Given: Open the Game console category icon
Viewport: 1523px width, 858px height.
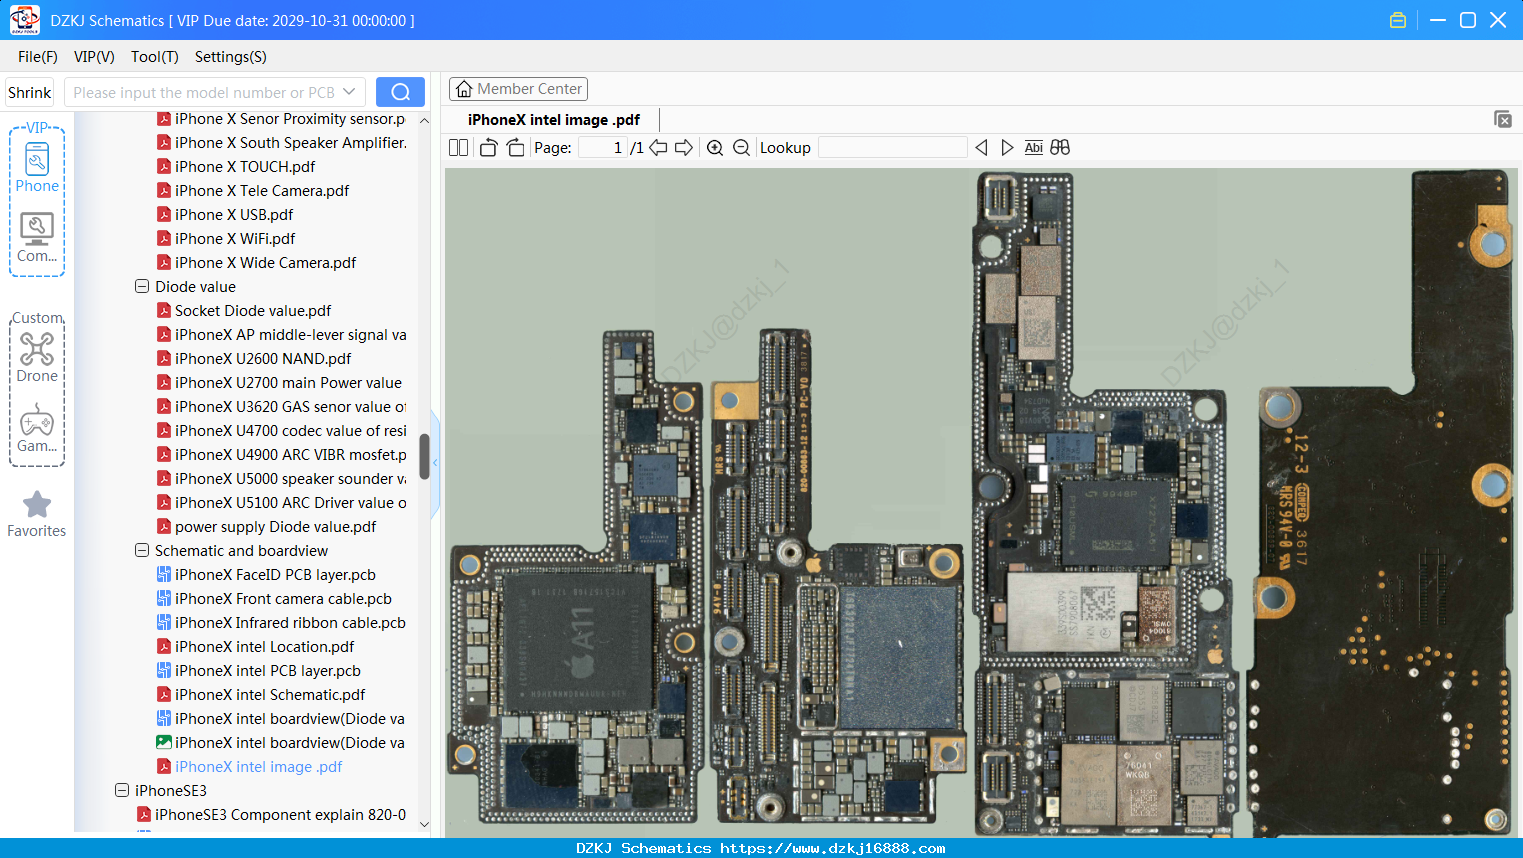Looking at the screenshot, I should click(37, 428).
